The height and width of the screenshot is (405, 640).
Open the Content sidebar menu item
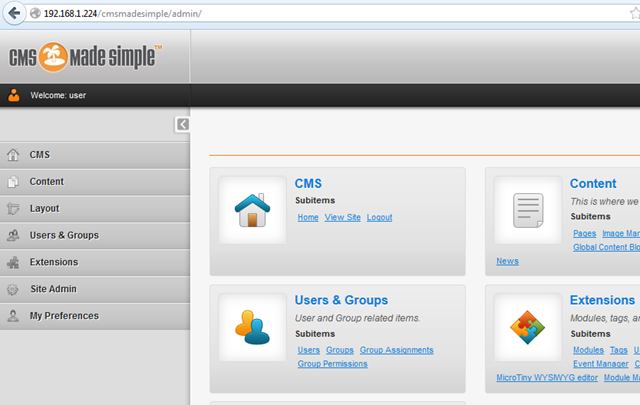tap(95, 182)
